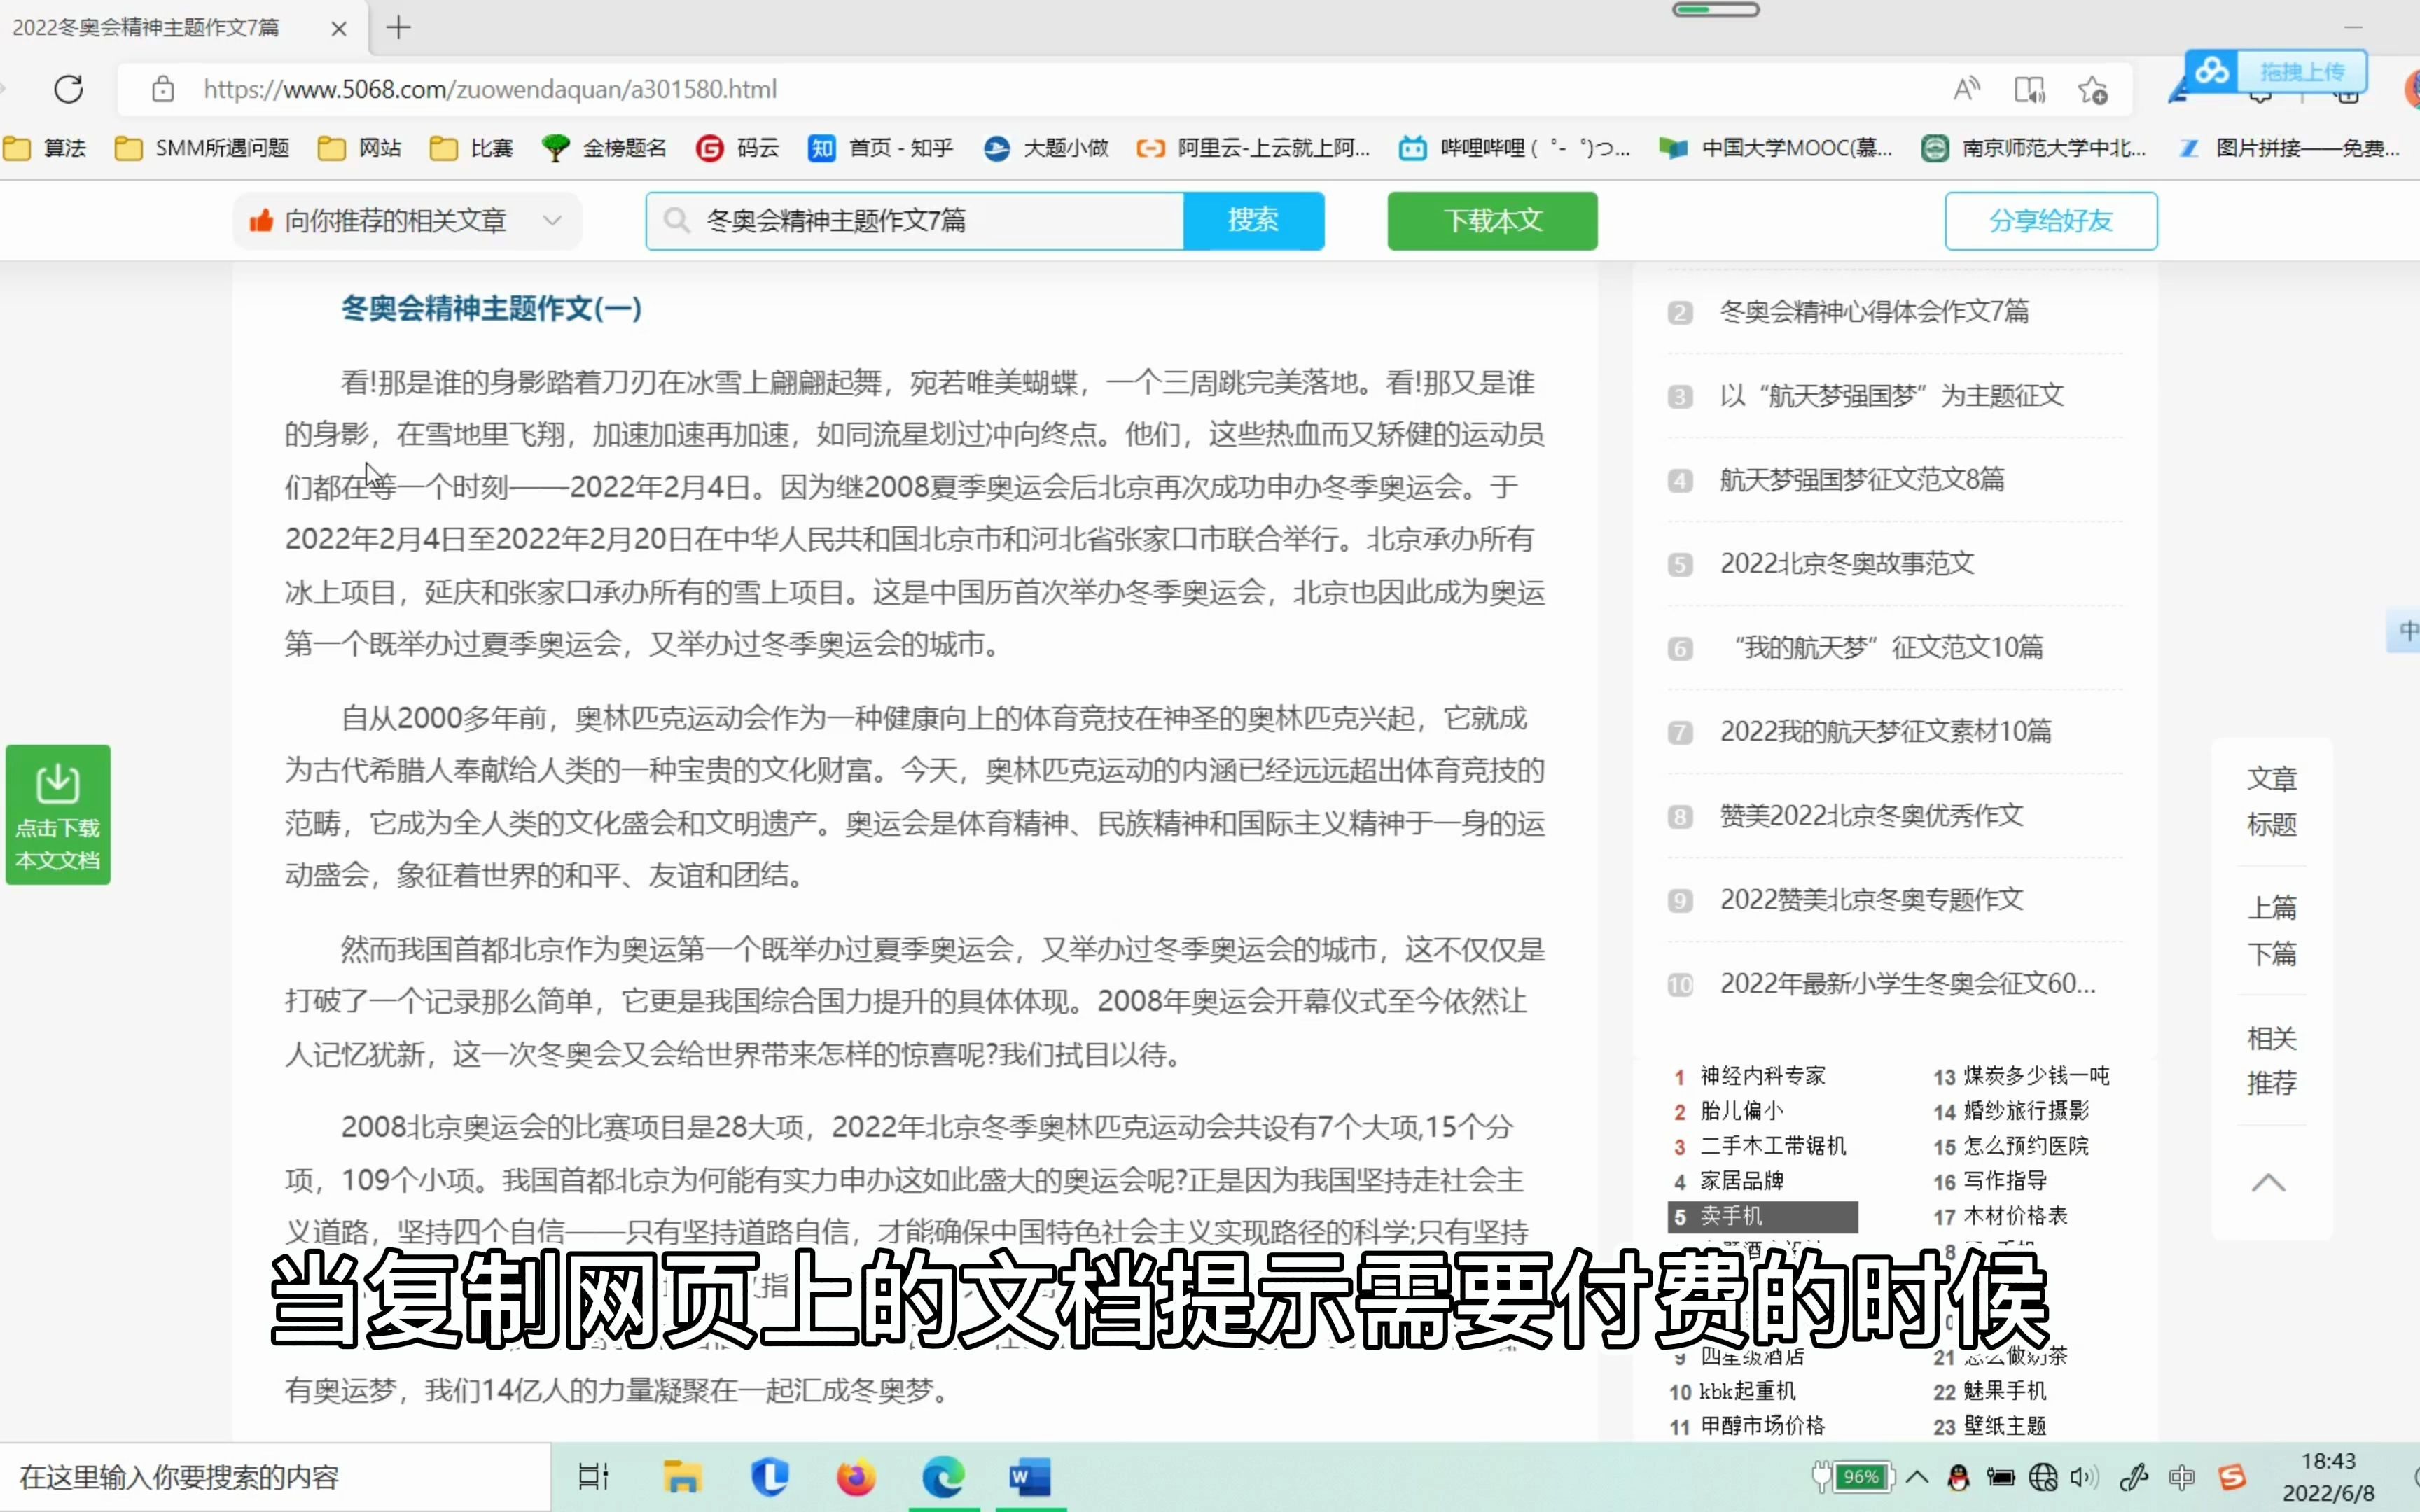Image resolution: width=2420 pixels, height=1512 pixels.
Task: Click the 二手木工带锯机 ad link
Action: (x=1773, y=1146)
